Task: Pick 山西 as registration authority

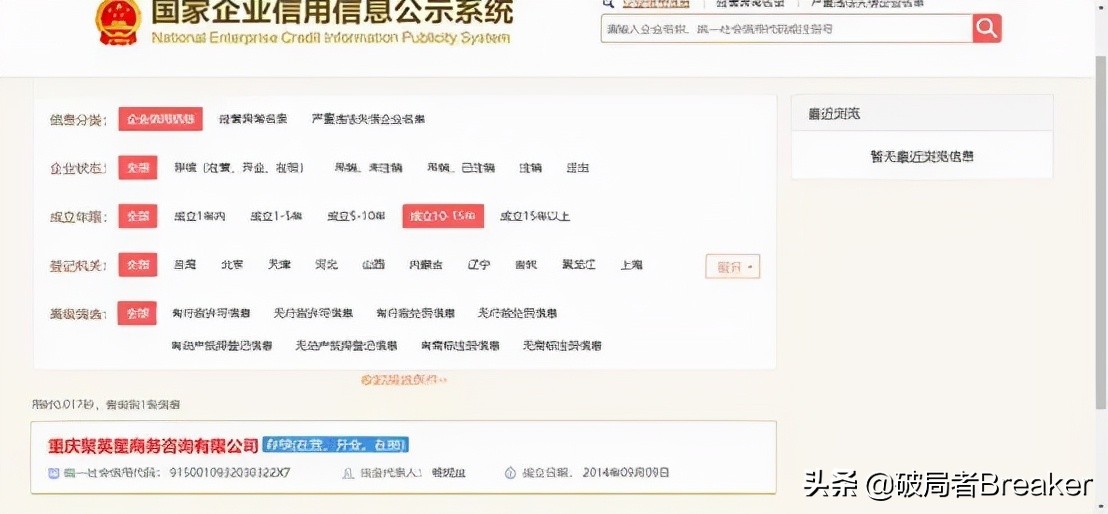Action: pos(374,265)
